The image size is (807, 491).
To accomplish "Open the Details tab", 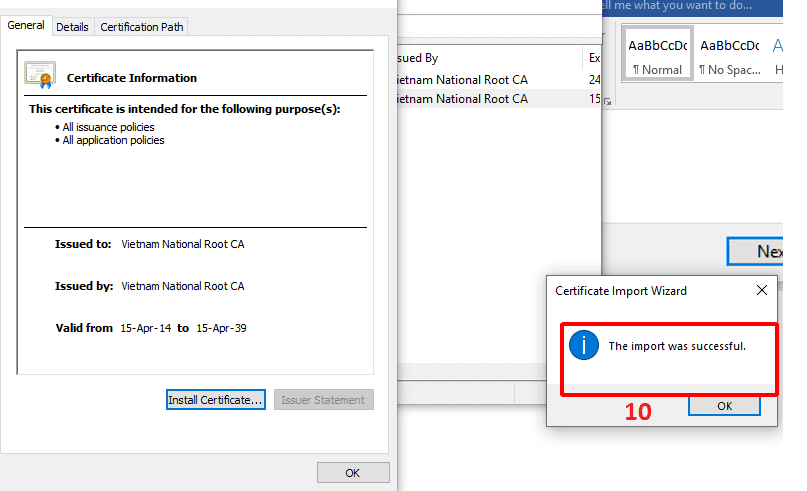I will coord(72,27).
